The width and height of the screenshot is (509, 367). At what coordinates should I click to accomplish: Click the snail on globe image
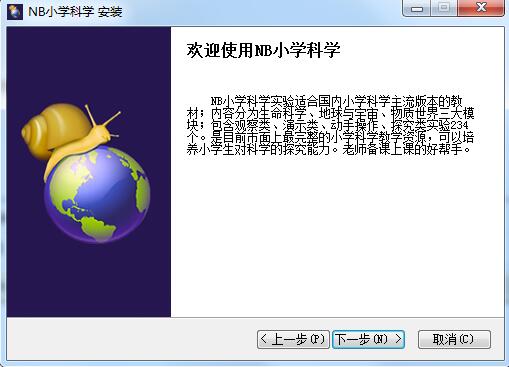(x=86, y=173)
